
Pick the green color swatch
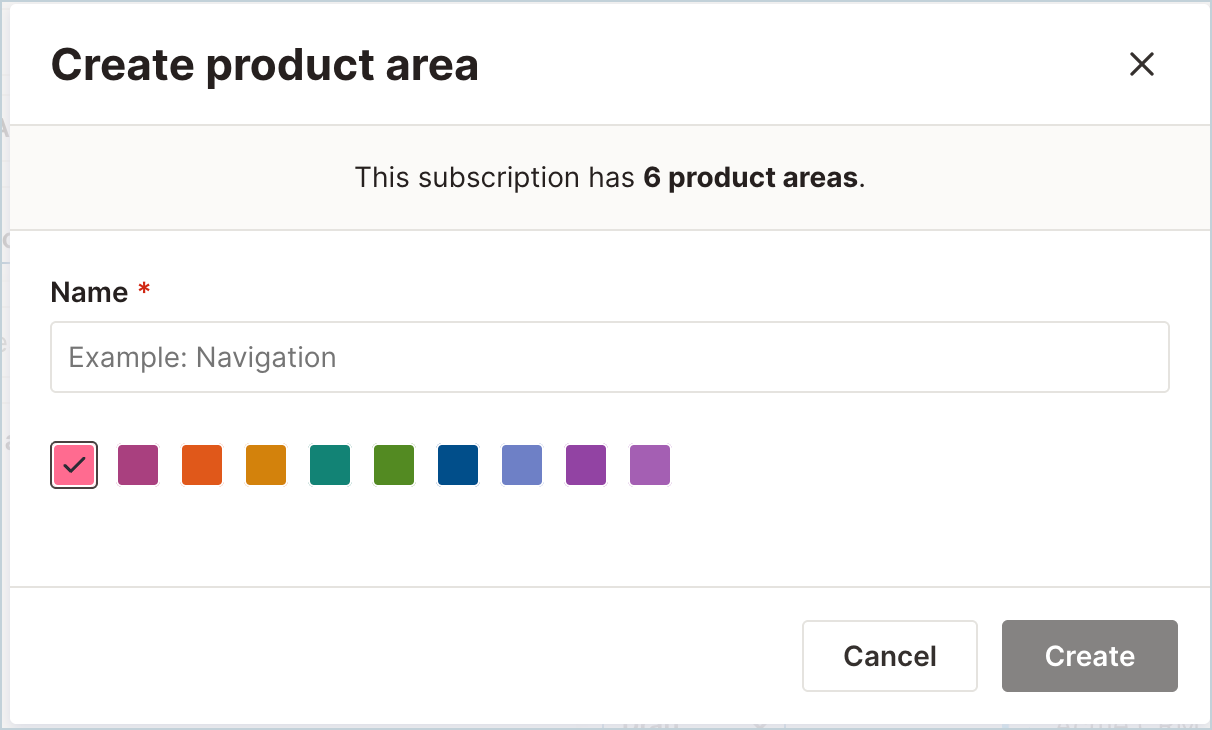[x=394, y=465]
